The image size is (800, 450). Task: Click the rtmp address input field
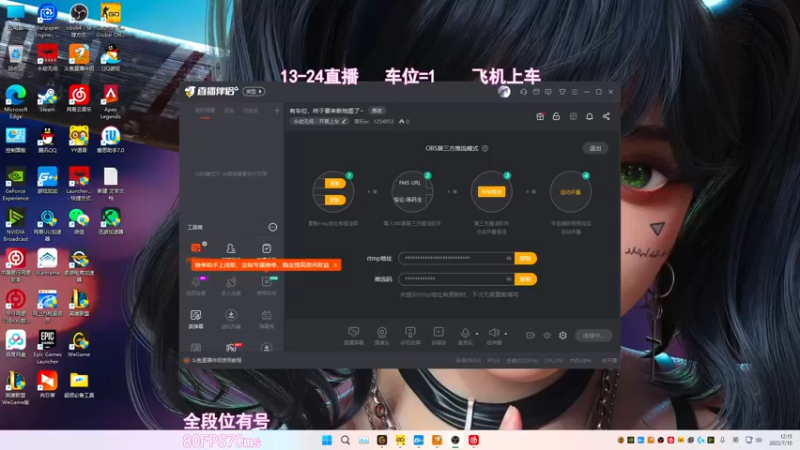coord(456,258)
